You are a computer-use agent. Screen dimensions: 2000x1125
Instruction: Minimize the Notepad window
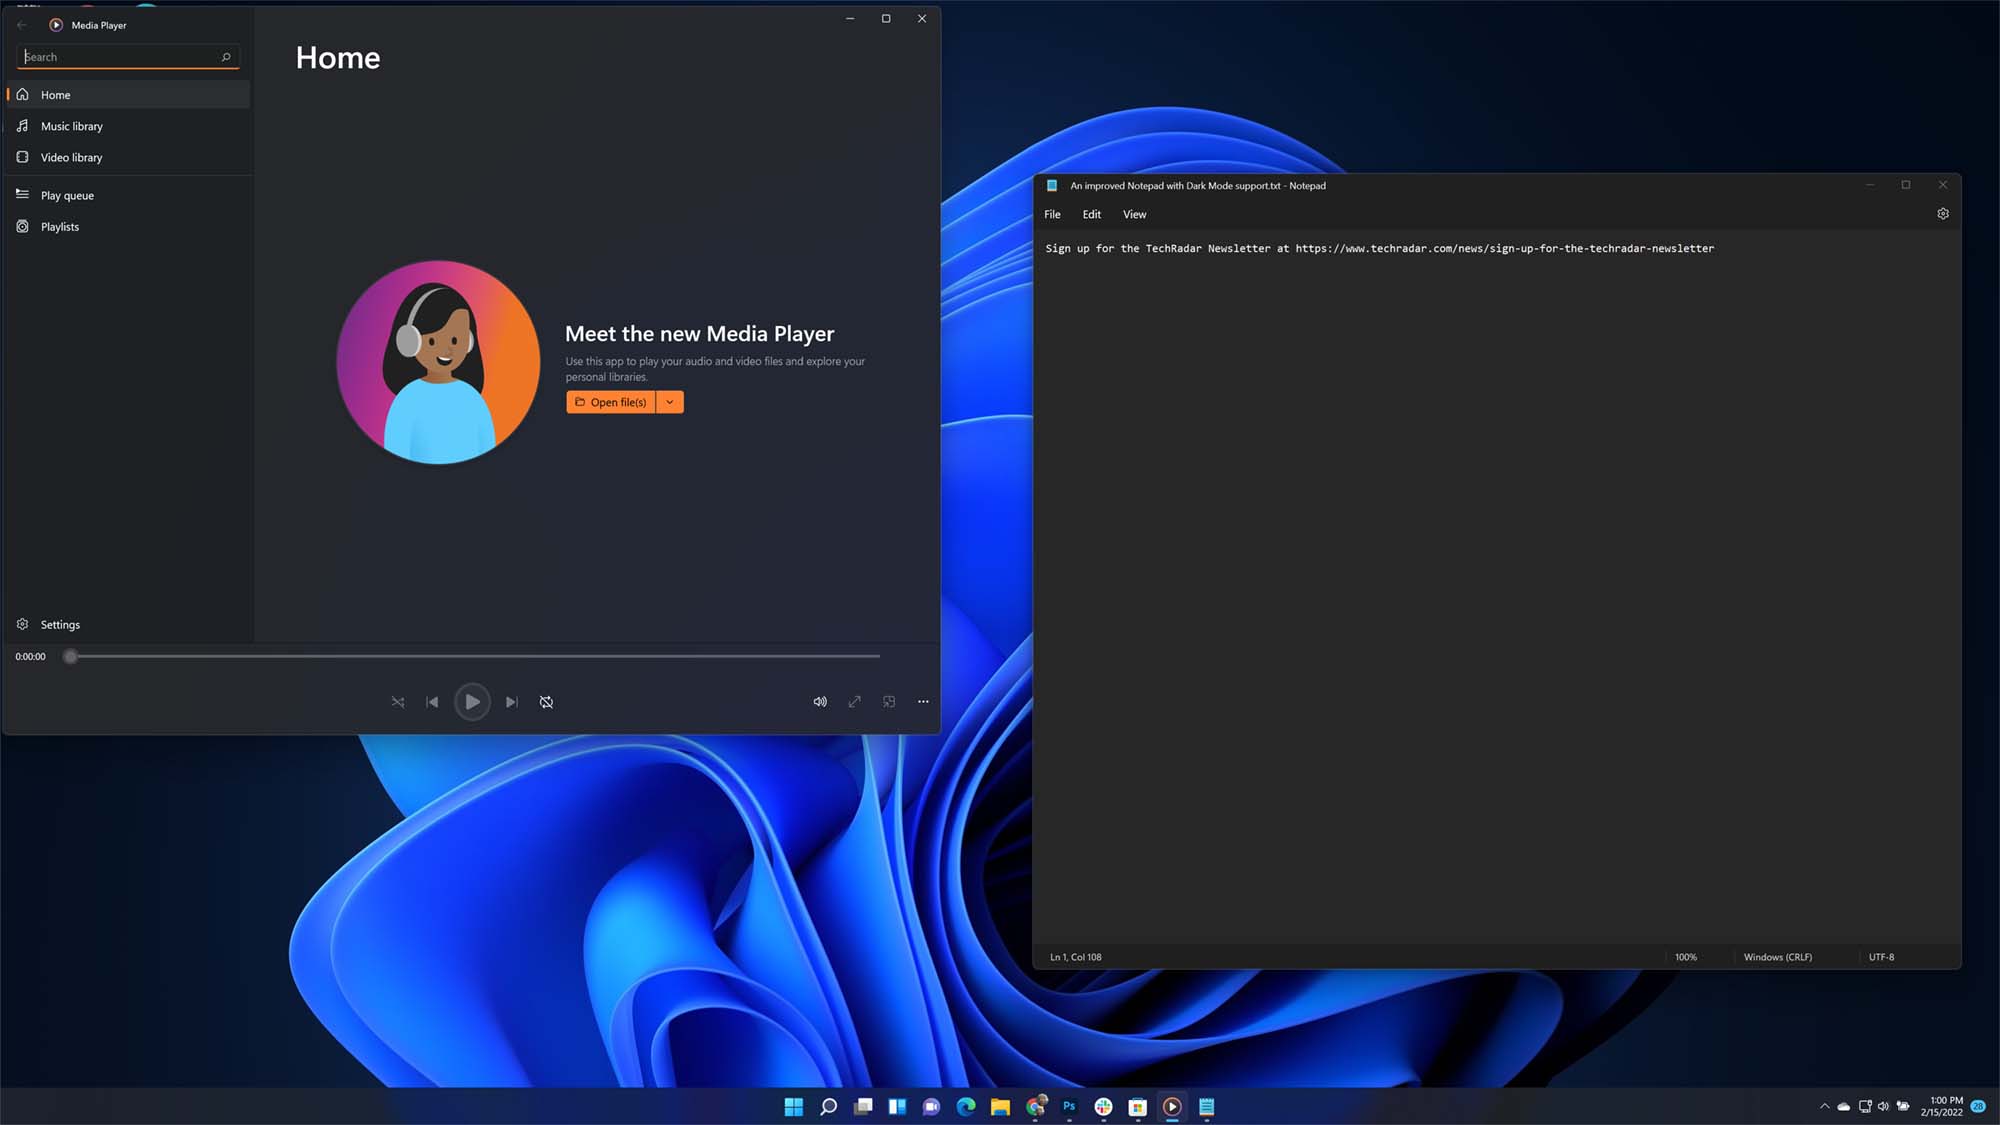click(1870, 185)
